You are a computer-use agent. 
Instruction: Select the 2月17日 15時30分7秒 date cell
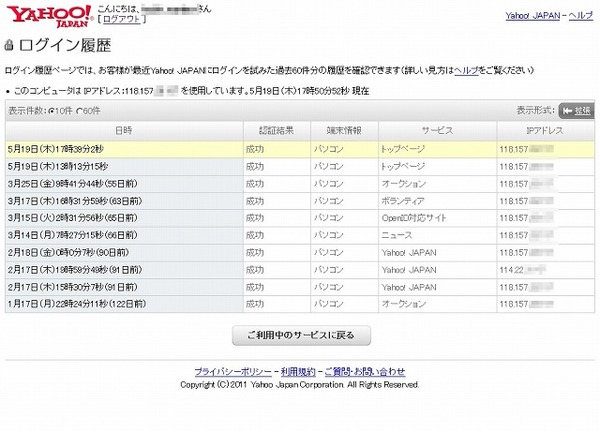click(124, 287)
